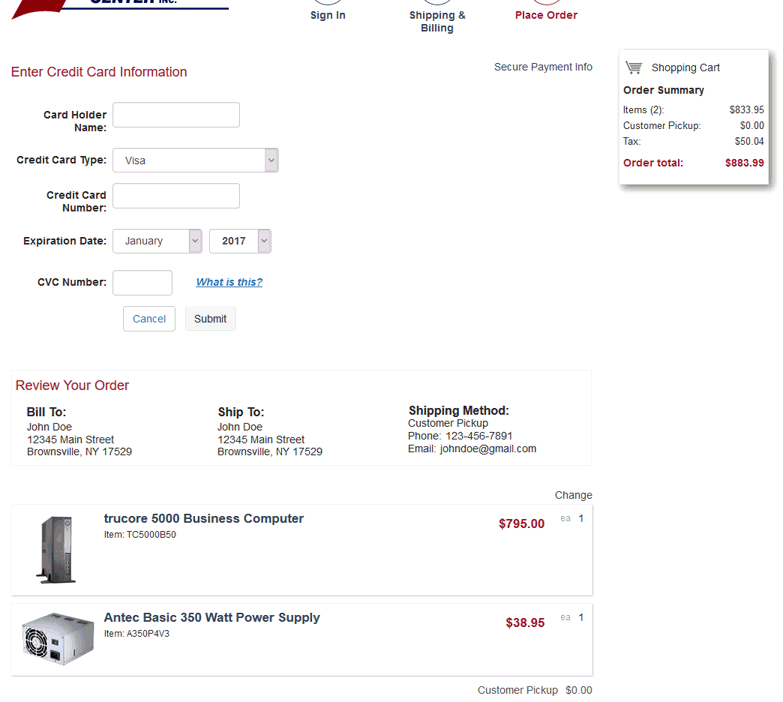Open the expiration year dropdown

(x=240, y=241)
